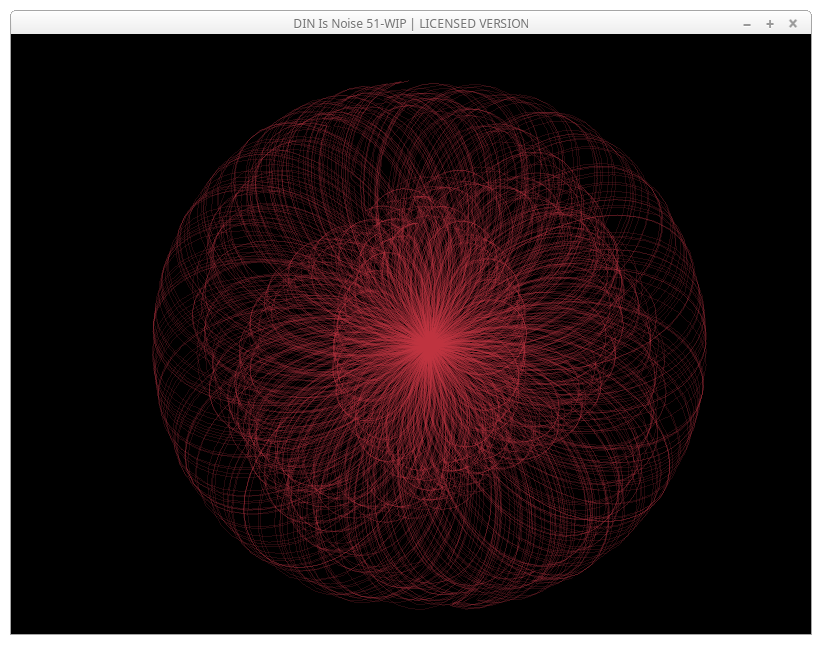Click the topmost edge of the red pattern
This screenshot has width=822, height=645.
429,83
